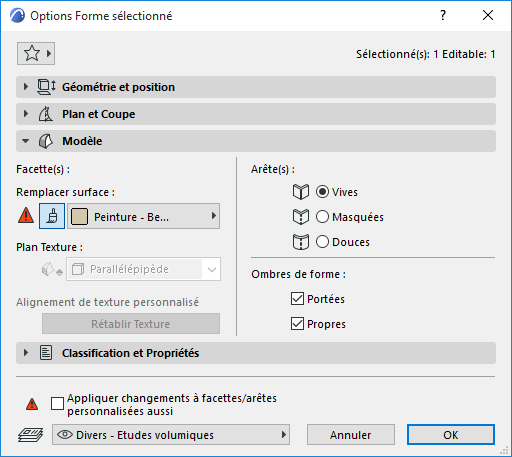The height and width of the screenshot is (457, 512).
Task: Click the eye icon in layer selector
Action: click(x=65, y=434)
